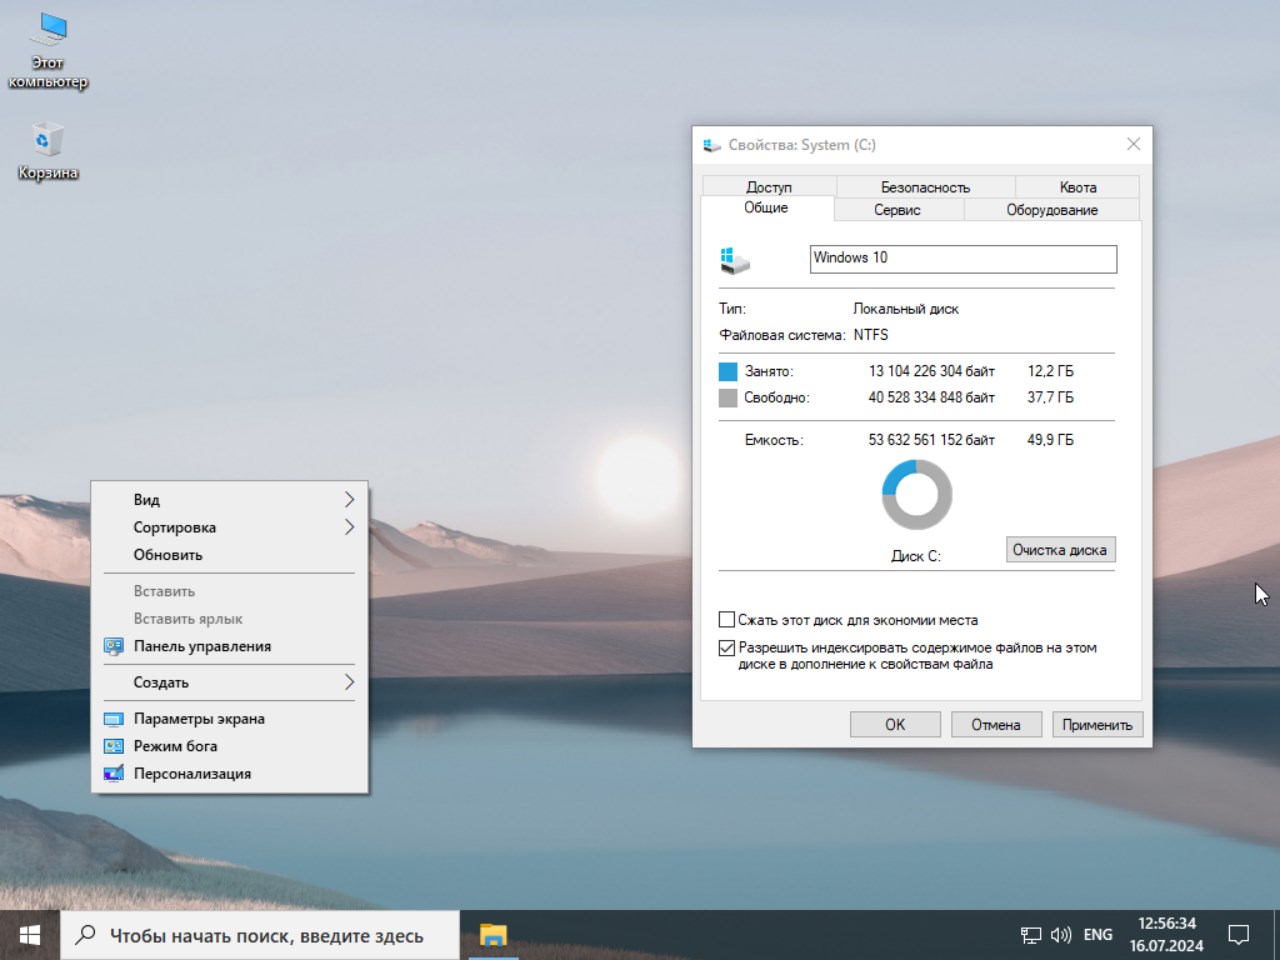Open the volume speaker icon in the tray
1280x960 pixels.
[x=1061, y=935]
